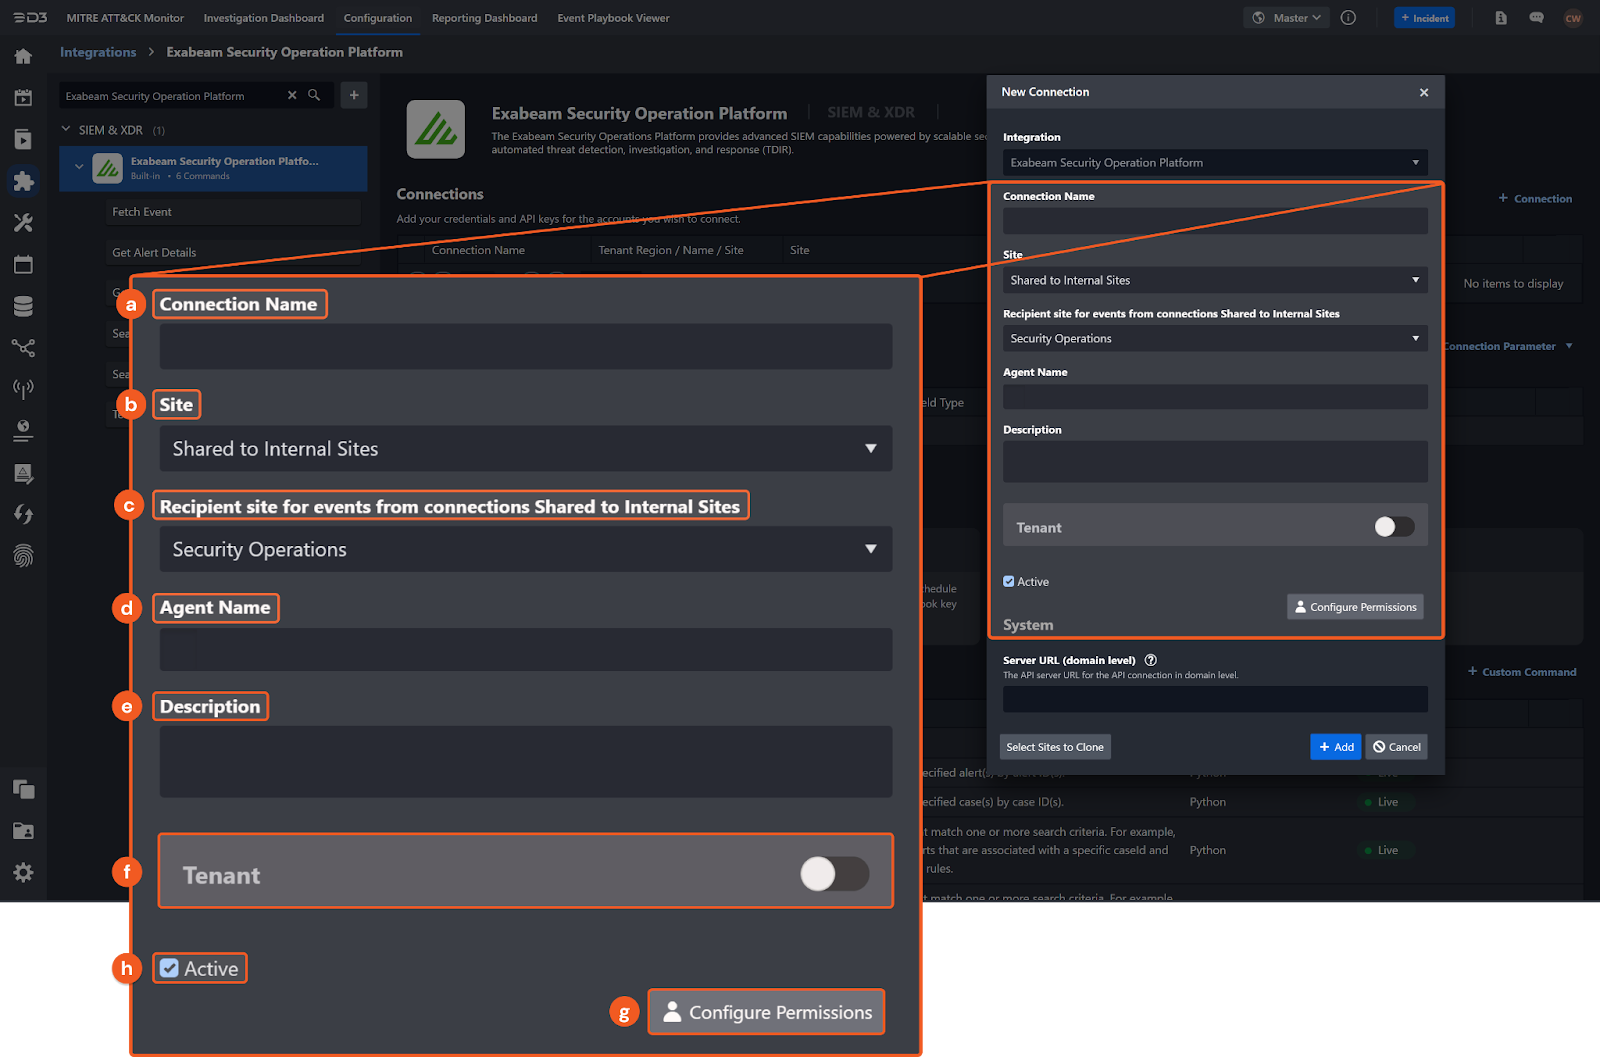Expand the Shared to Internal Sites dropdown

tap(1214, 280)
